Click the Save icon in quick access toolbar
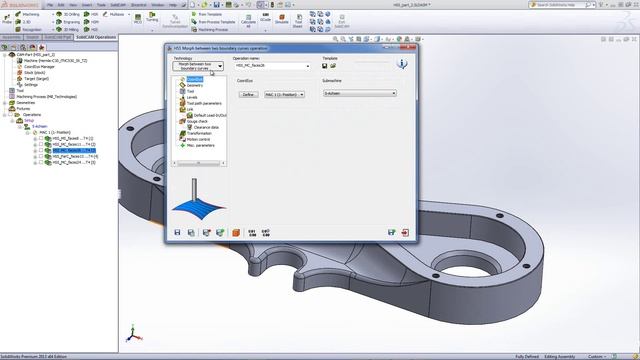The width and height of the screenshot is (640, 360). tap(216, 5)
